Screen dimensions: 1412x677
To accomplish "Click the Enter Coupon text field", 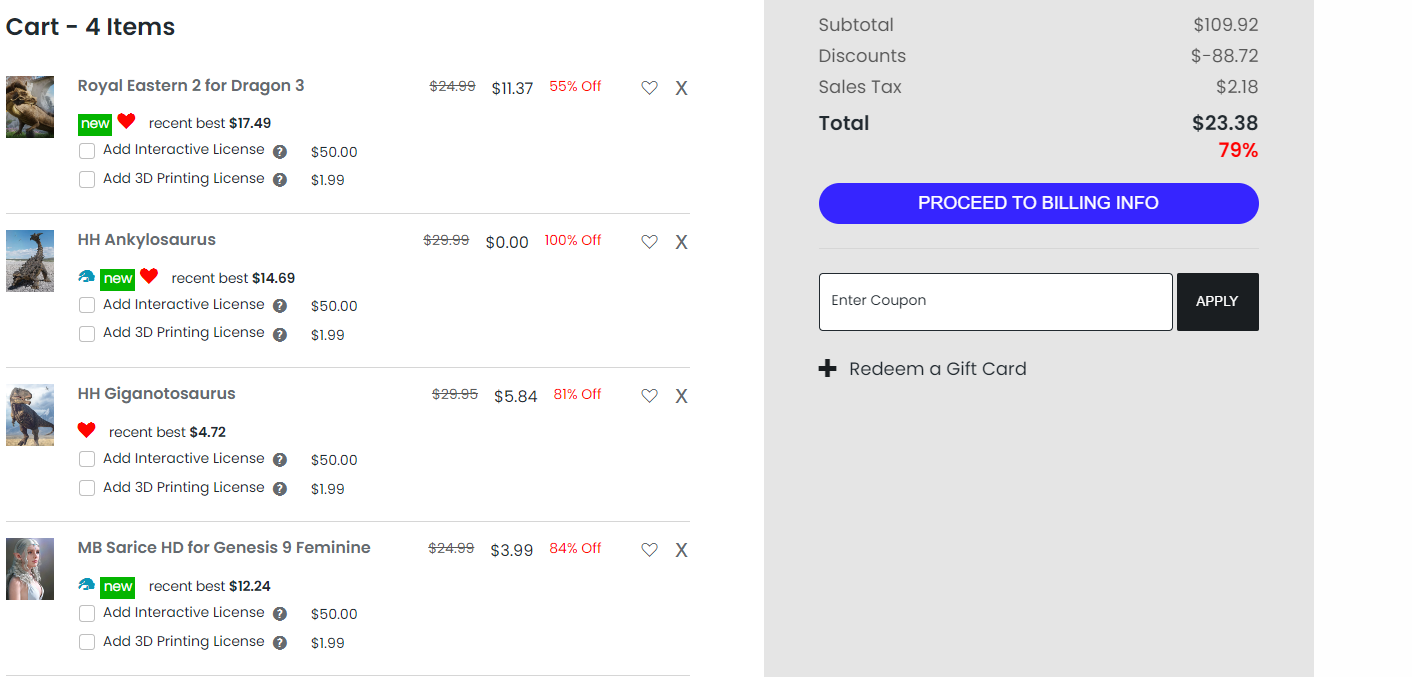I will point(995,301).
